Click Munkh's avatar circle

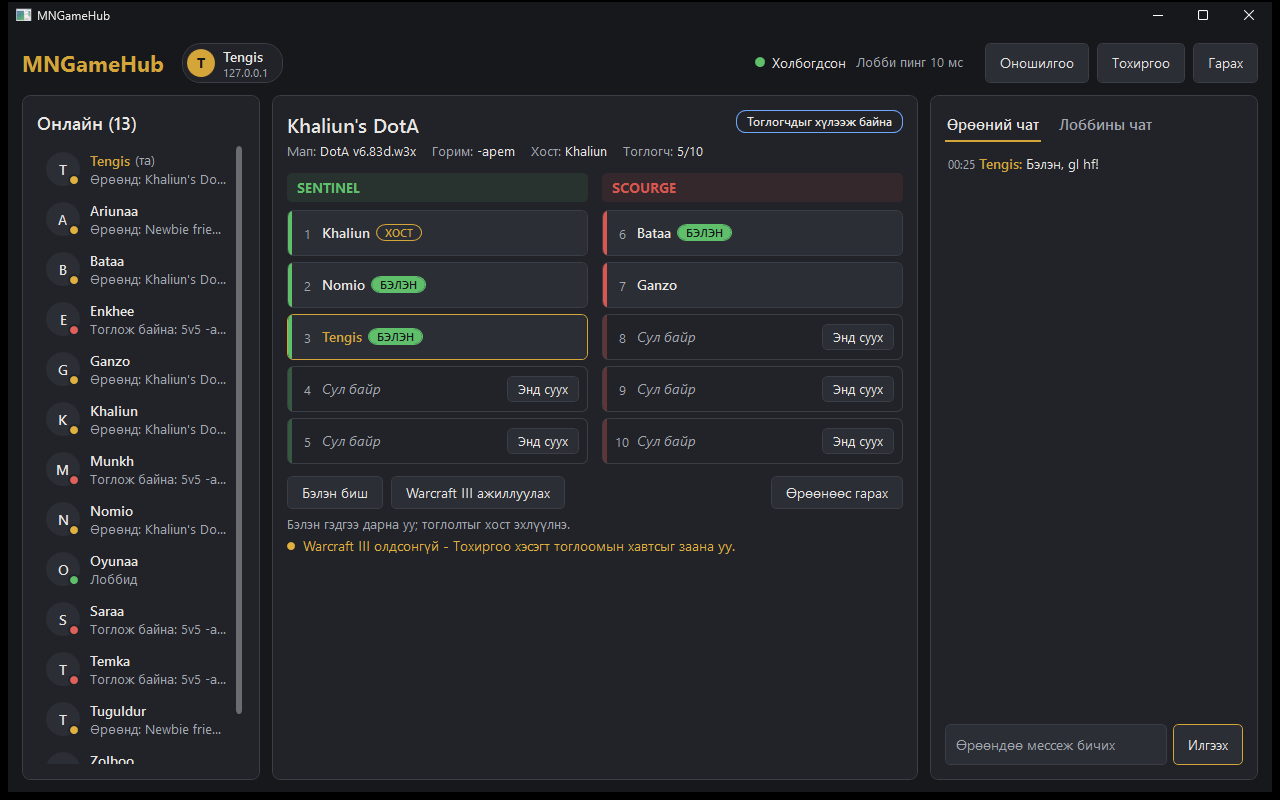[63, 469]
